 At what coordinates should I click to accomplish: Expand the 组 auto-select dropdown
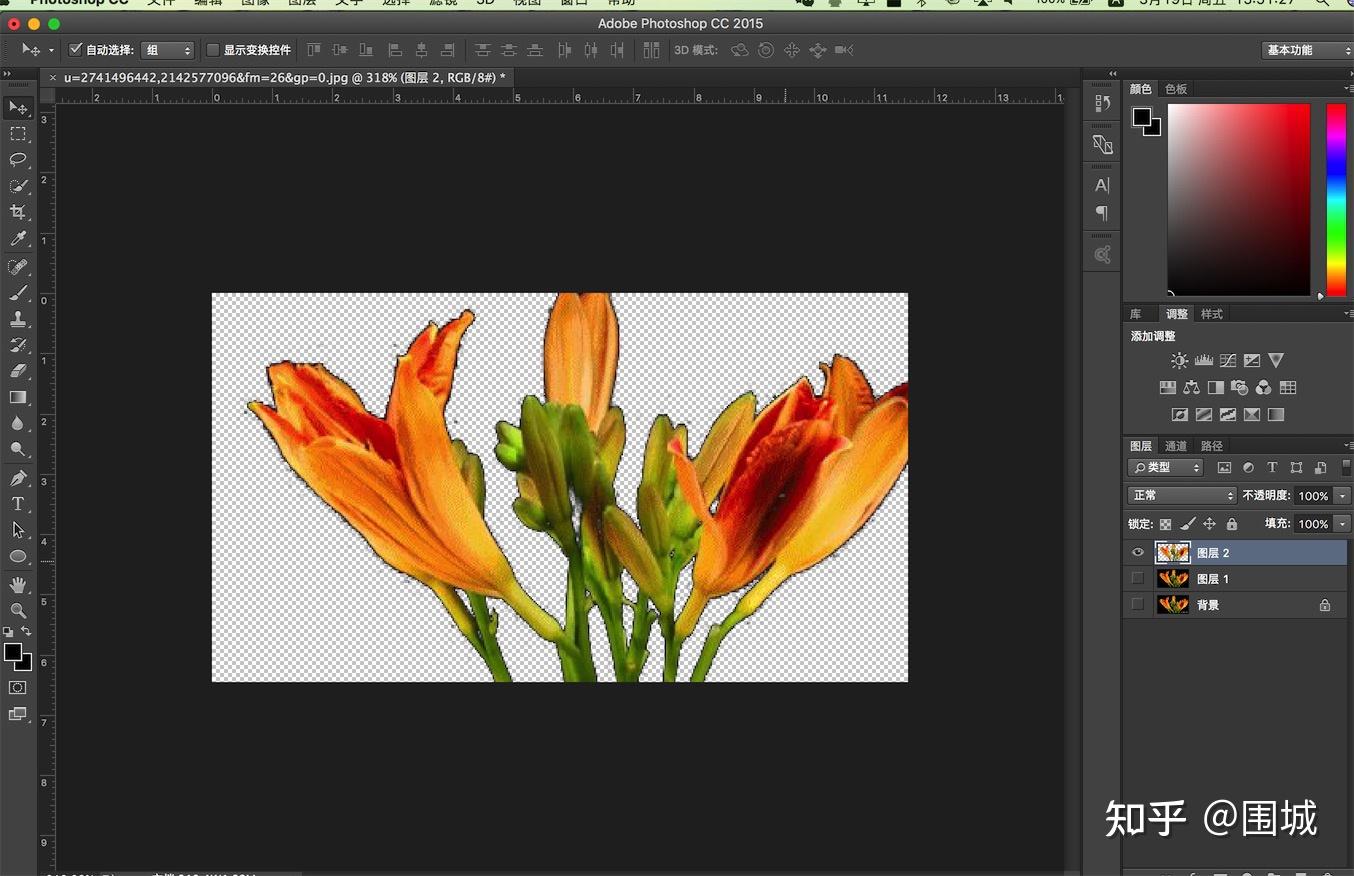tap(167, 50)
